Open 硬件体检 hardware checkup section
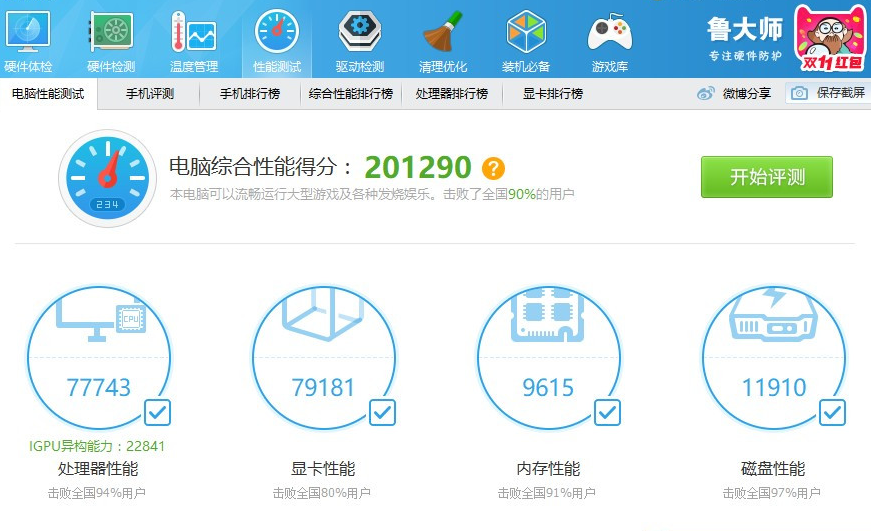The height and width of the screenshot is (531, 871). pyautogui.click(x=28, y=42)
